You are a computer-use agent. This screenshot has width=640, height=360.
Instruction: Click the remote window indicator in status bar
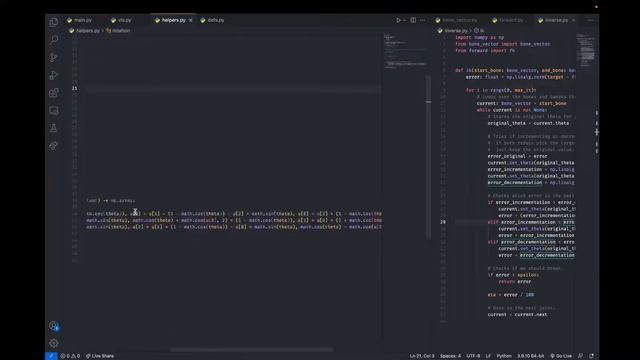tap(51, 356)
